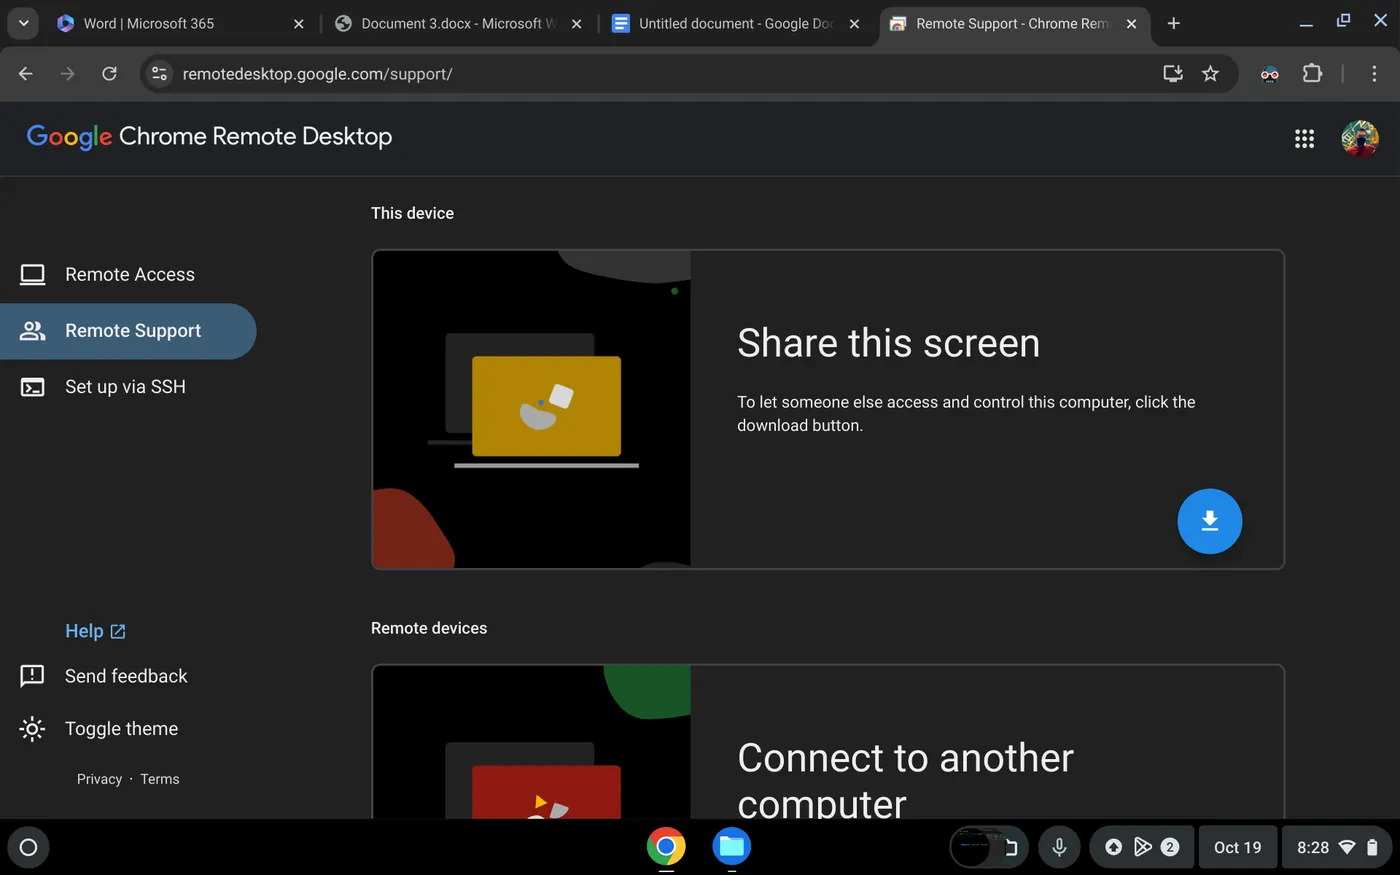Click the sun icon for theme toggle
The height and width of the screenshot is (875, 1400).
pyautogui.click(x=32, y=729)
